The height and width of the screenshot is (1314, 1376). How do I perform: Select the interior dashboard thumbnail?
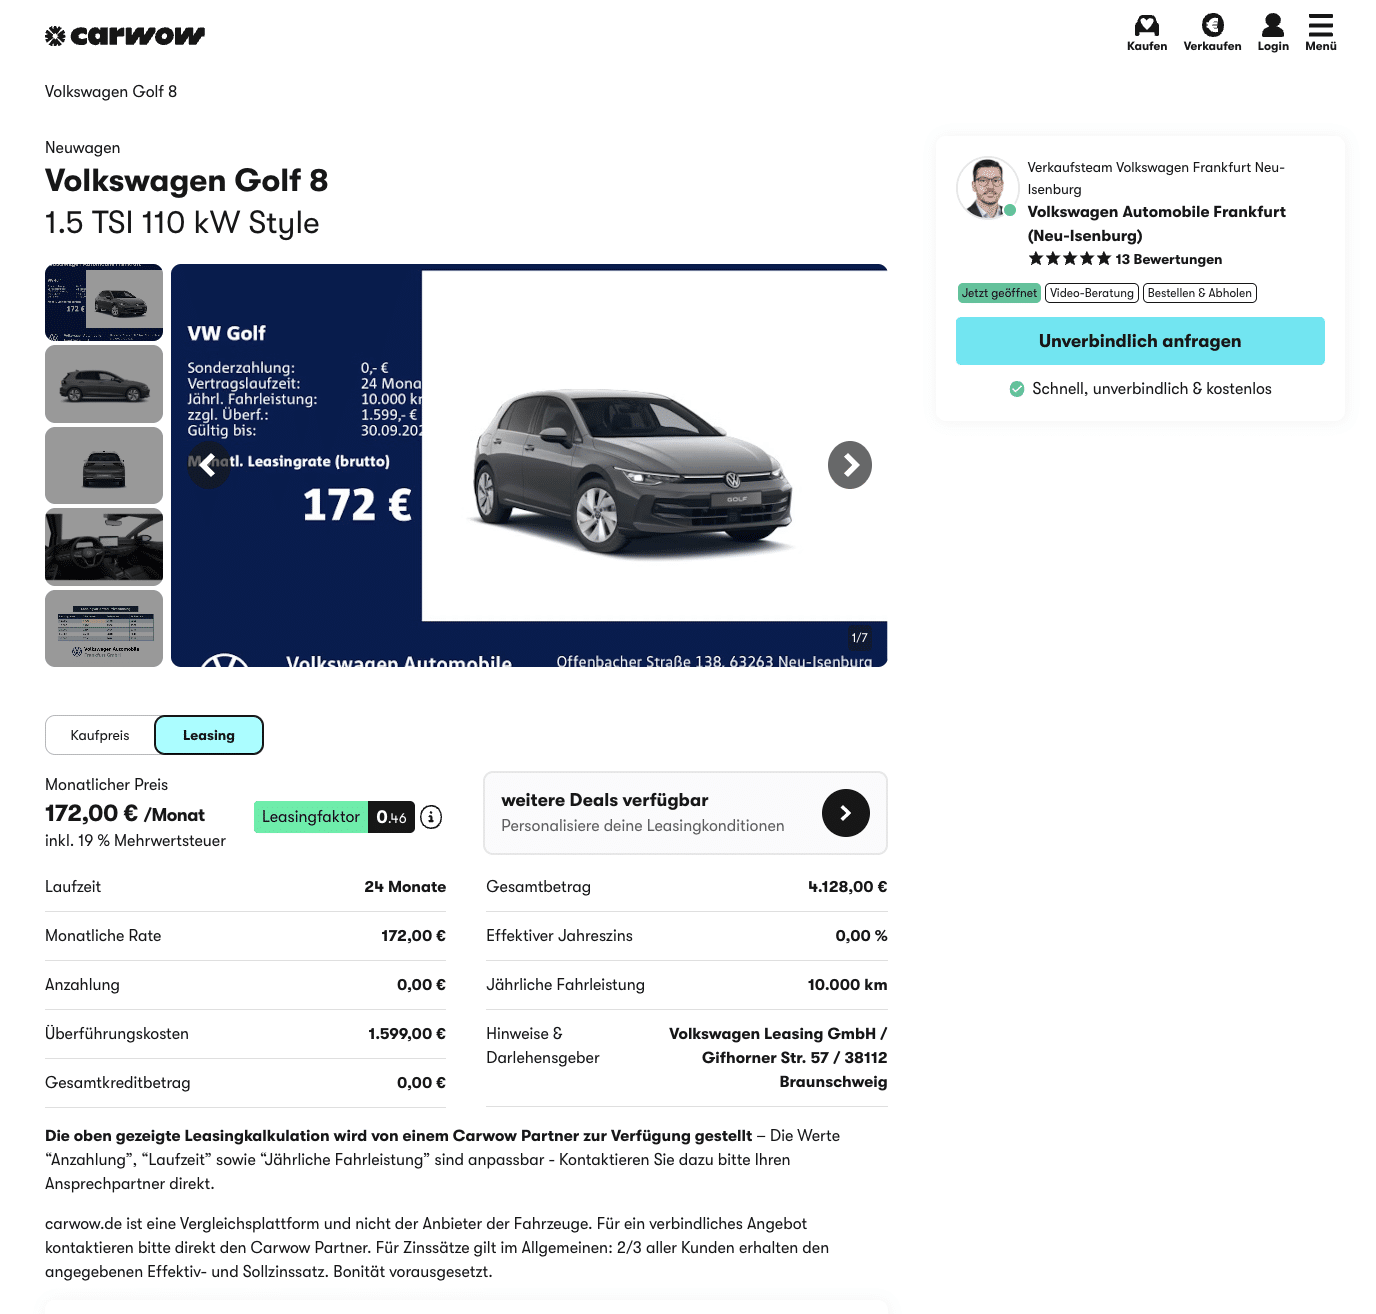tap(104, 547)
